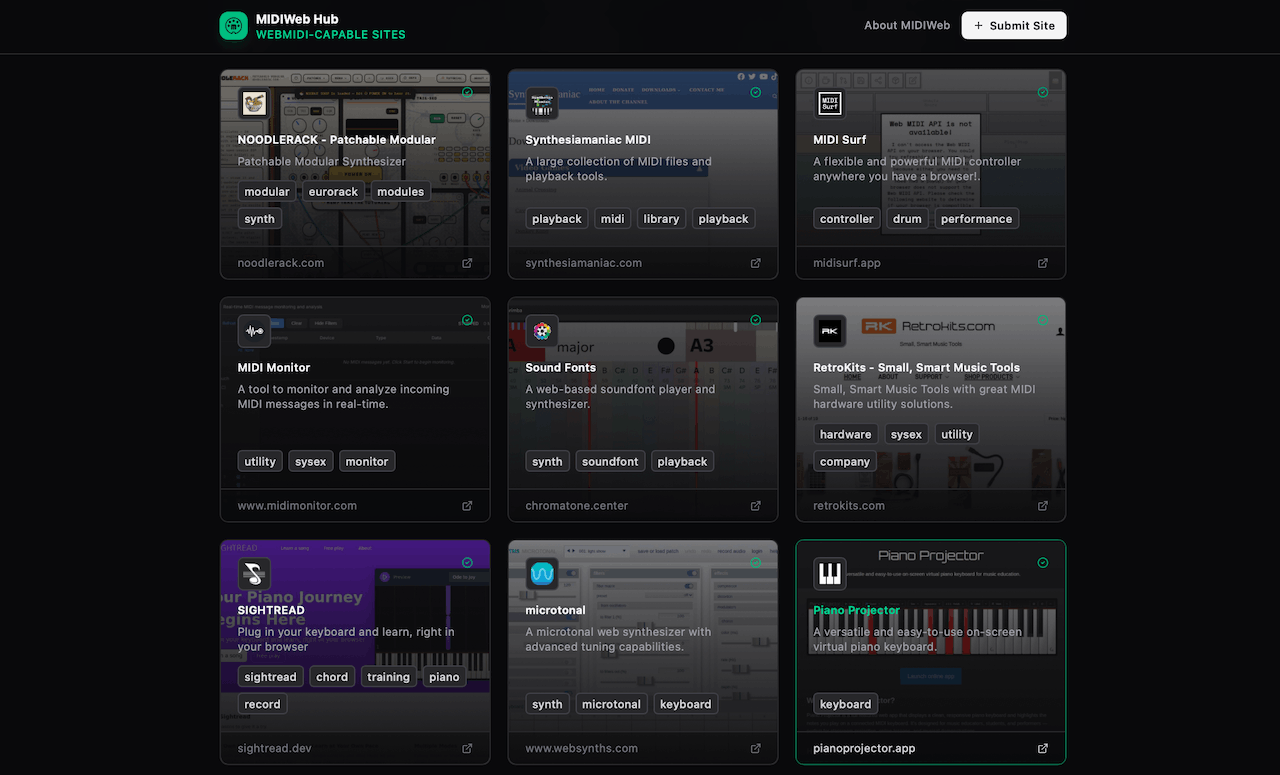This screenshot has width=1280, height=775.
Task: Click the verified checkmark on MIDI Monitor card
Action: [x=467, y=320]
